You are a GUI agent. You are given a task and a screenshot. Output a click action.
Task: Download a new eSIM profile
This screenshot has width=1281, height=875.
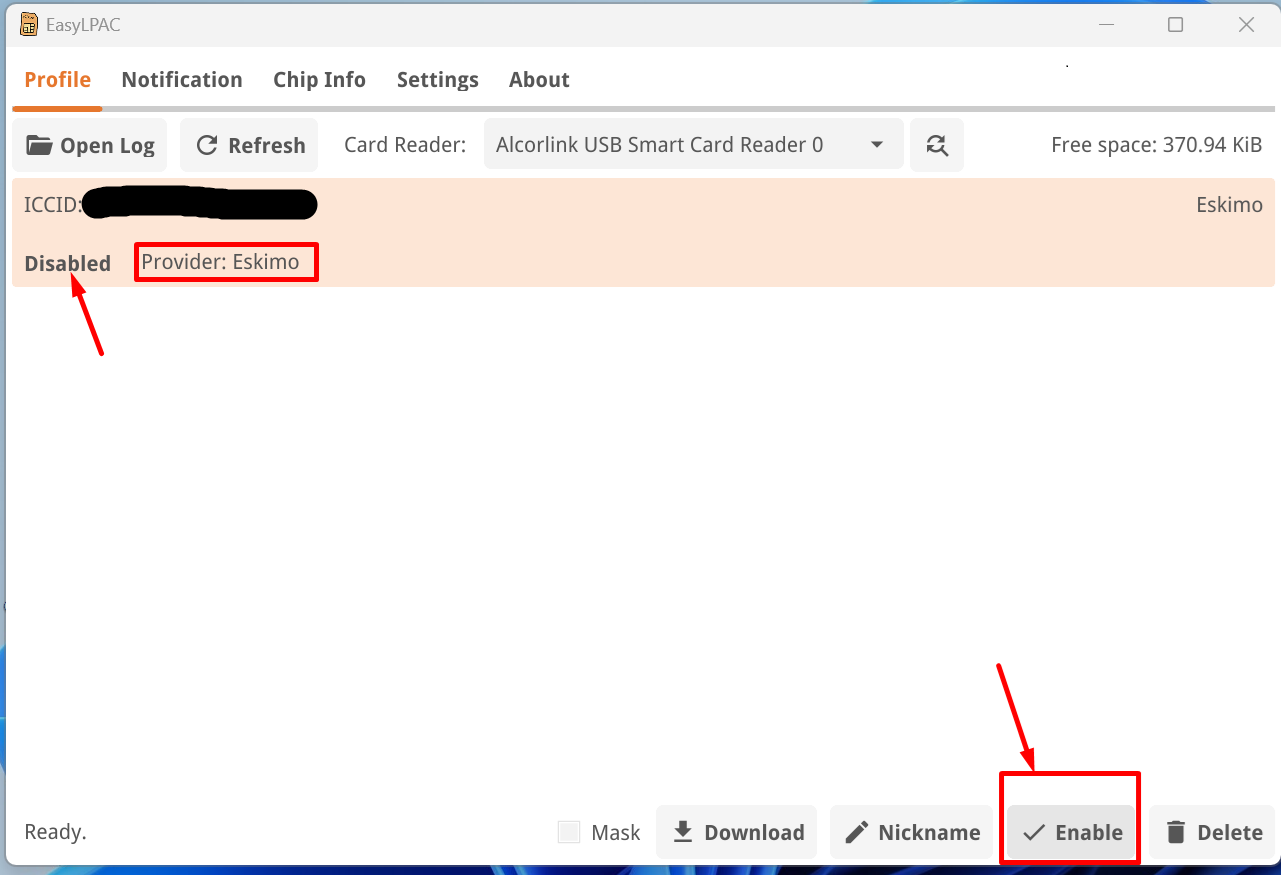tap(737, 832)
